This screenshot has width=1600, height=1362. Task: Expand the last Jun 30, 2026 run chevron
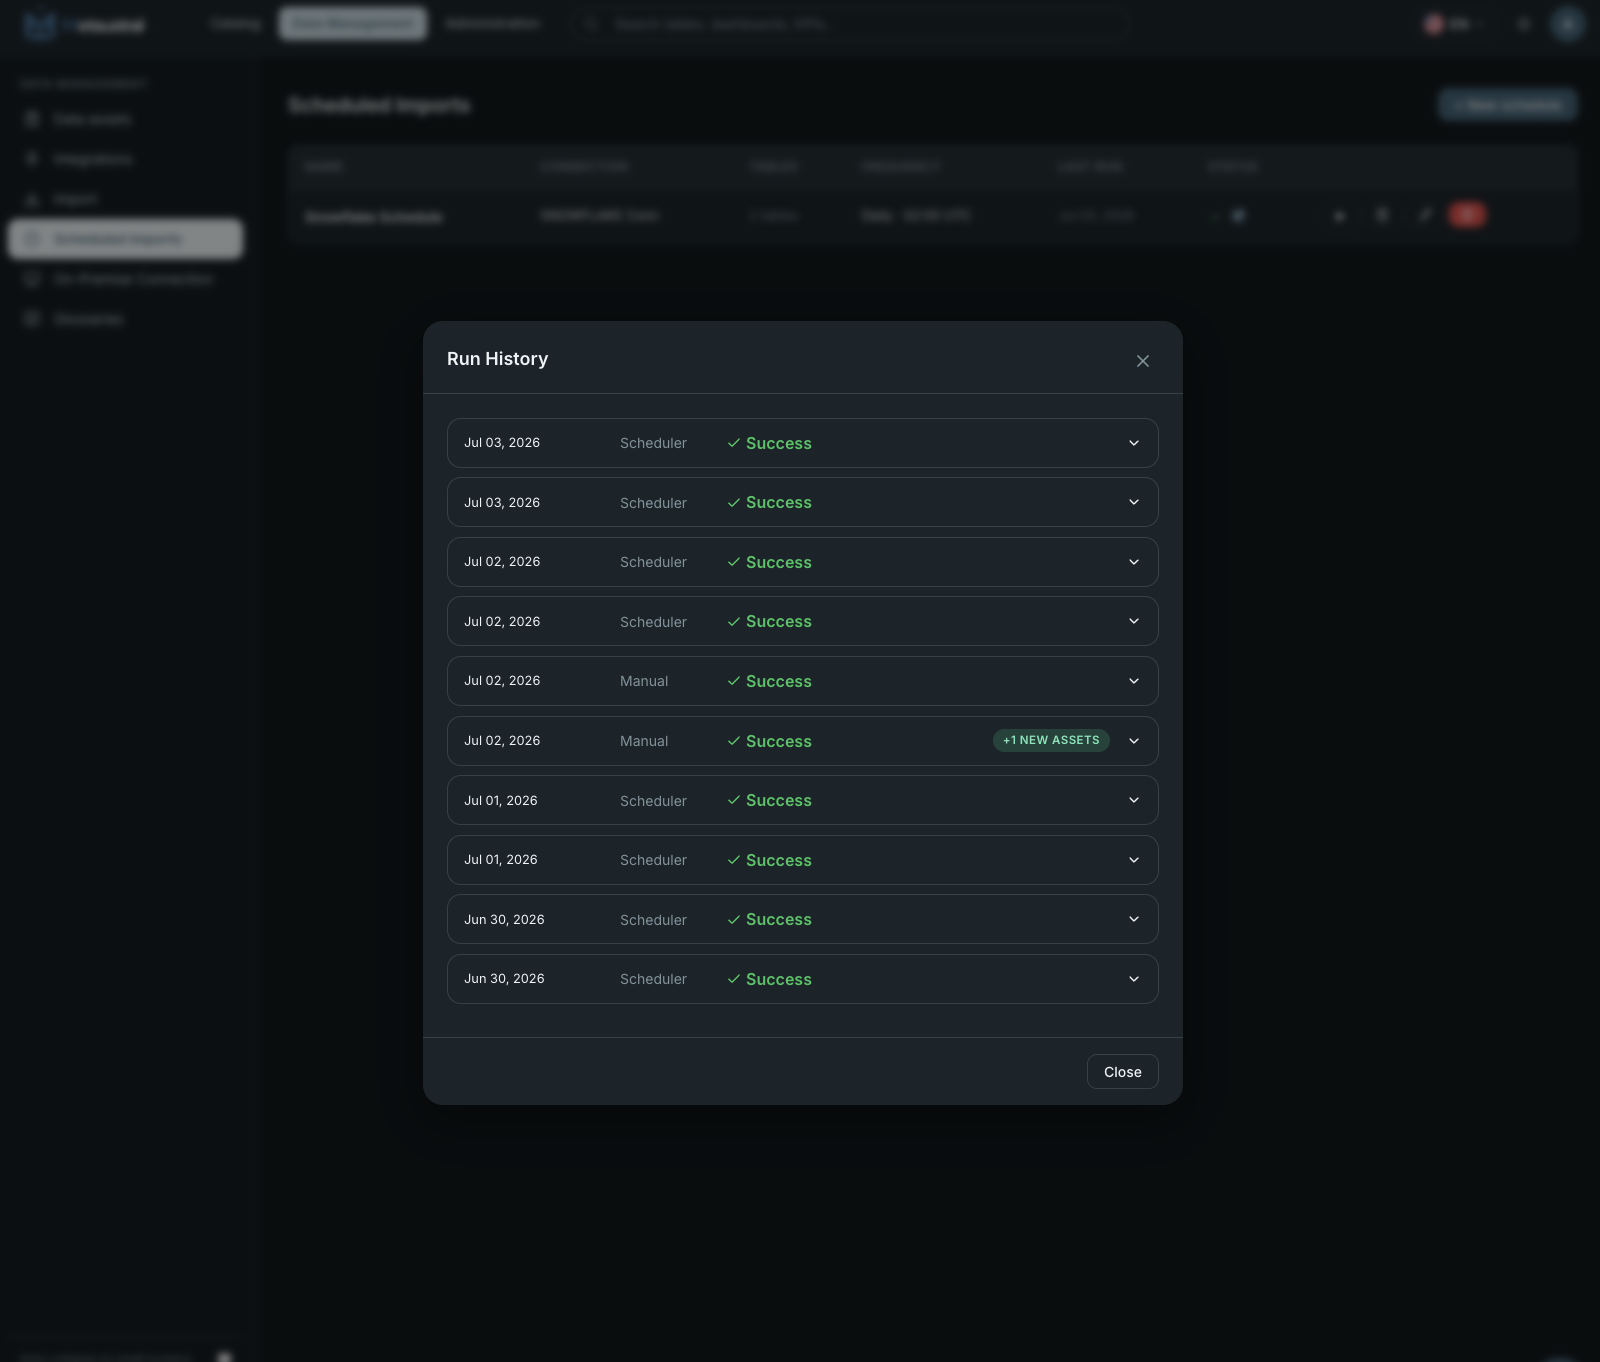coord(1134,979)
